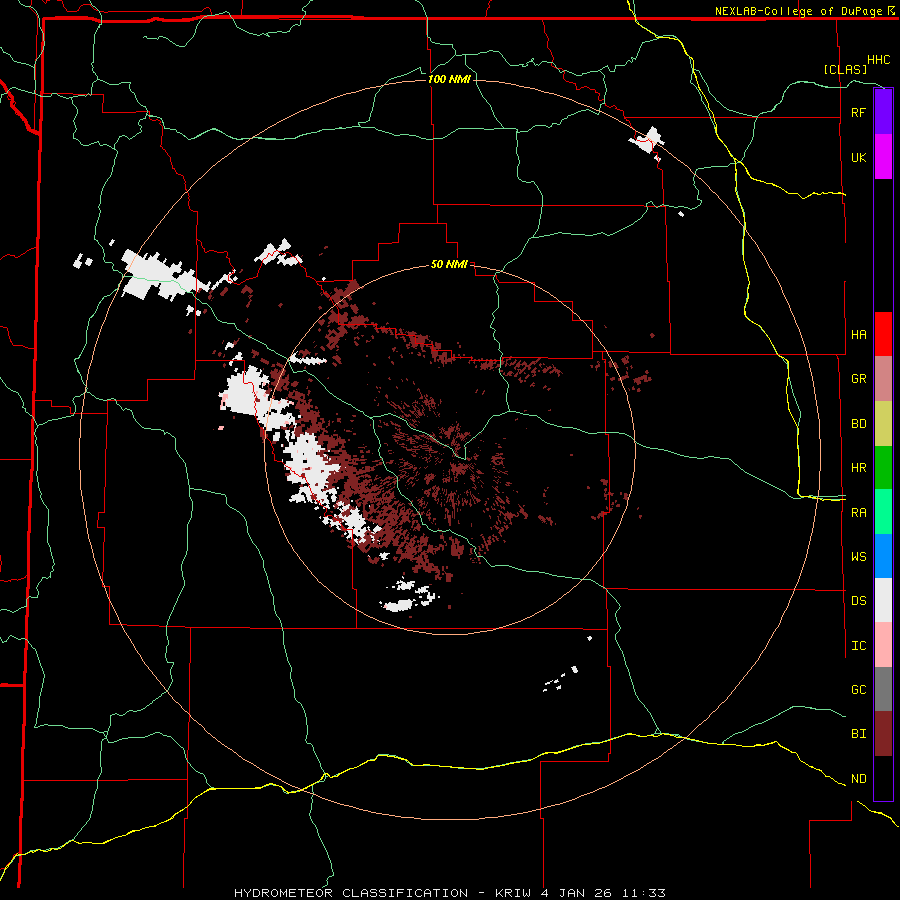
Task: Click the aqua RA legend color swatch
Action: 883,512
